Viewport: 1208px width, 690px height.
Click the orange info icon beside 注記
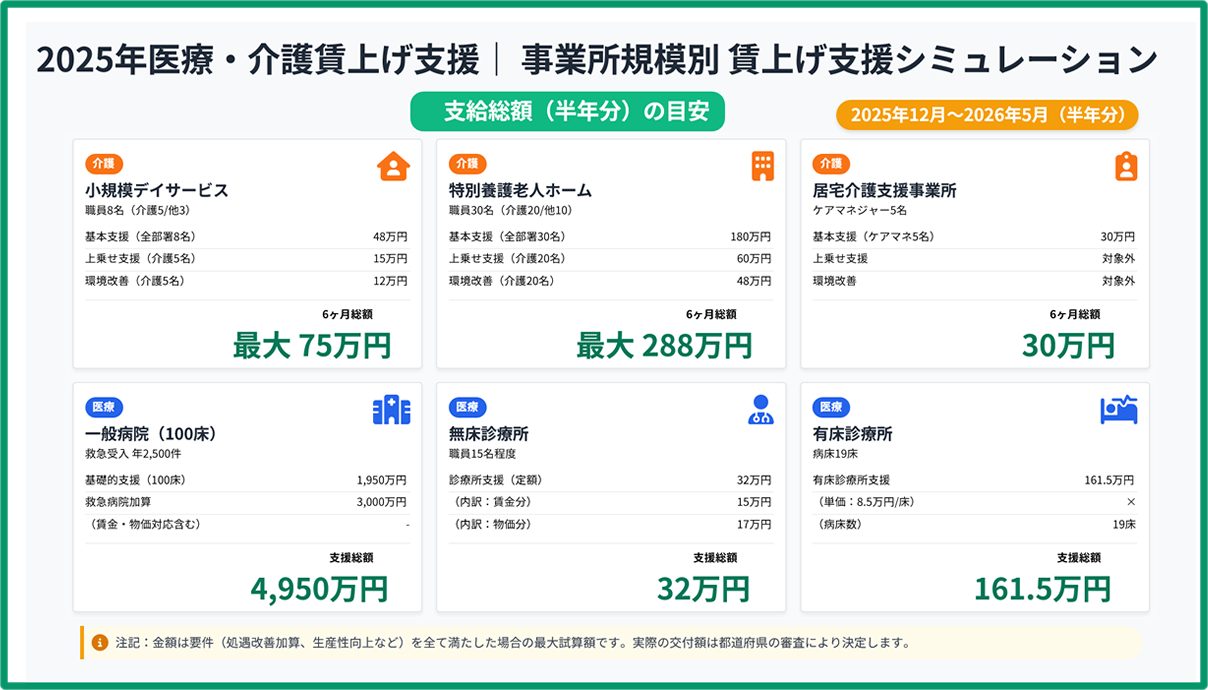[x=99, y=643]
